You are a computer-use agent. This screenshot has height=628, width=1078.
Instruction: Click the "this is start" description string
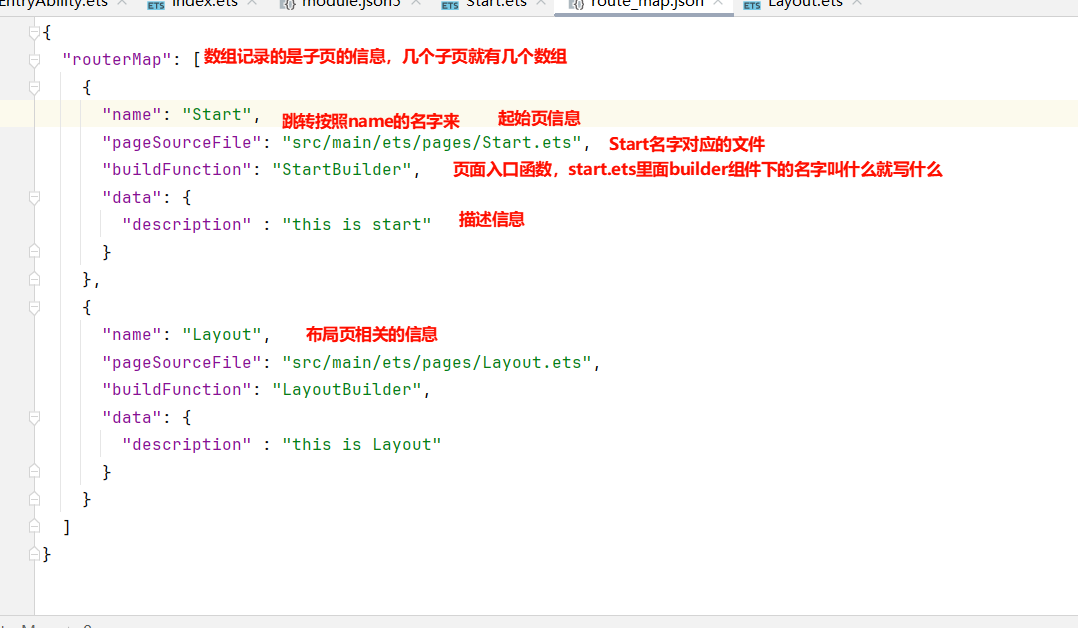coord(357,225)
